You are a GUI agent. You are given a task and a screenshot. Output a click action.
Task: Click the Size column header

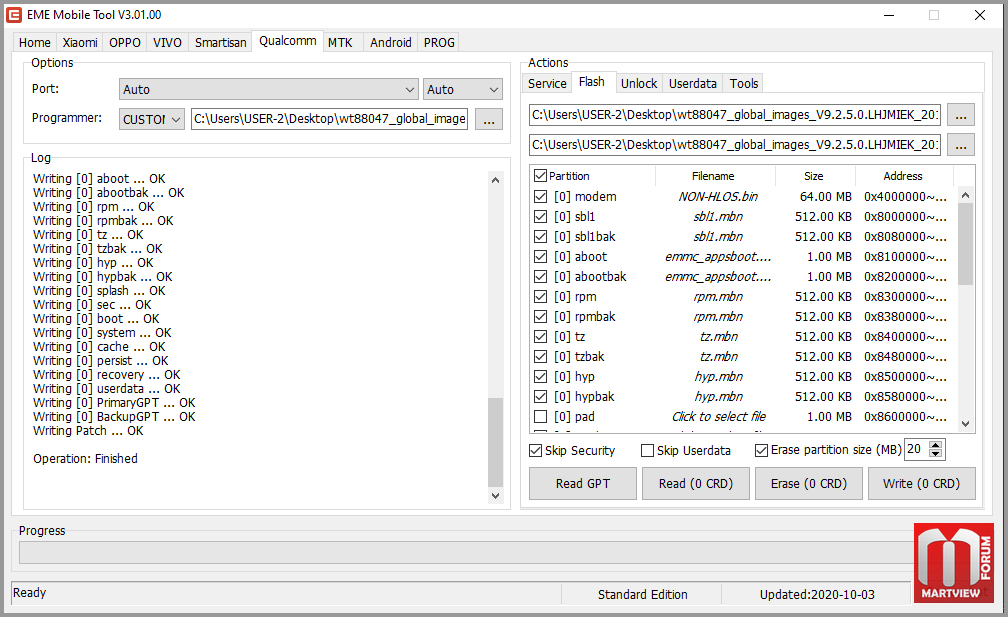[814, 176]
